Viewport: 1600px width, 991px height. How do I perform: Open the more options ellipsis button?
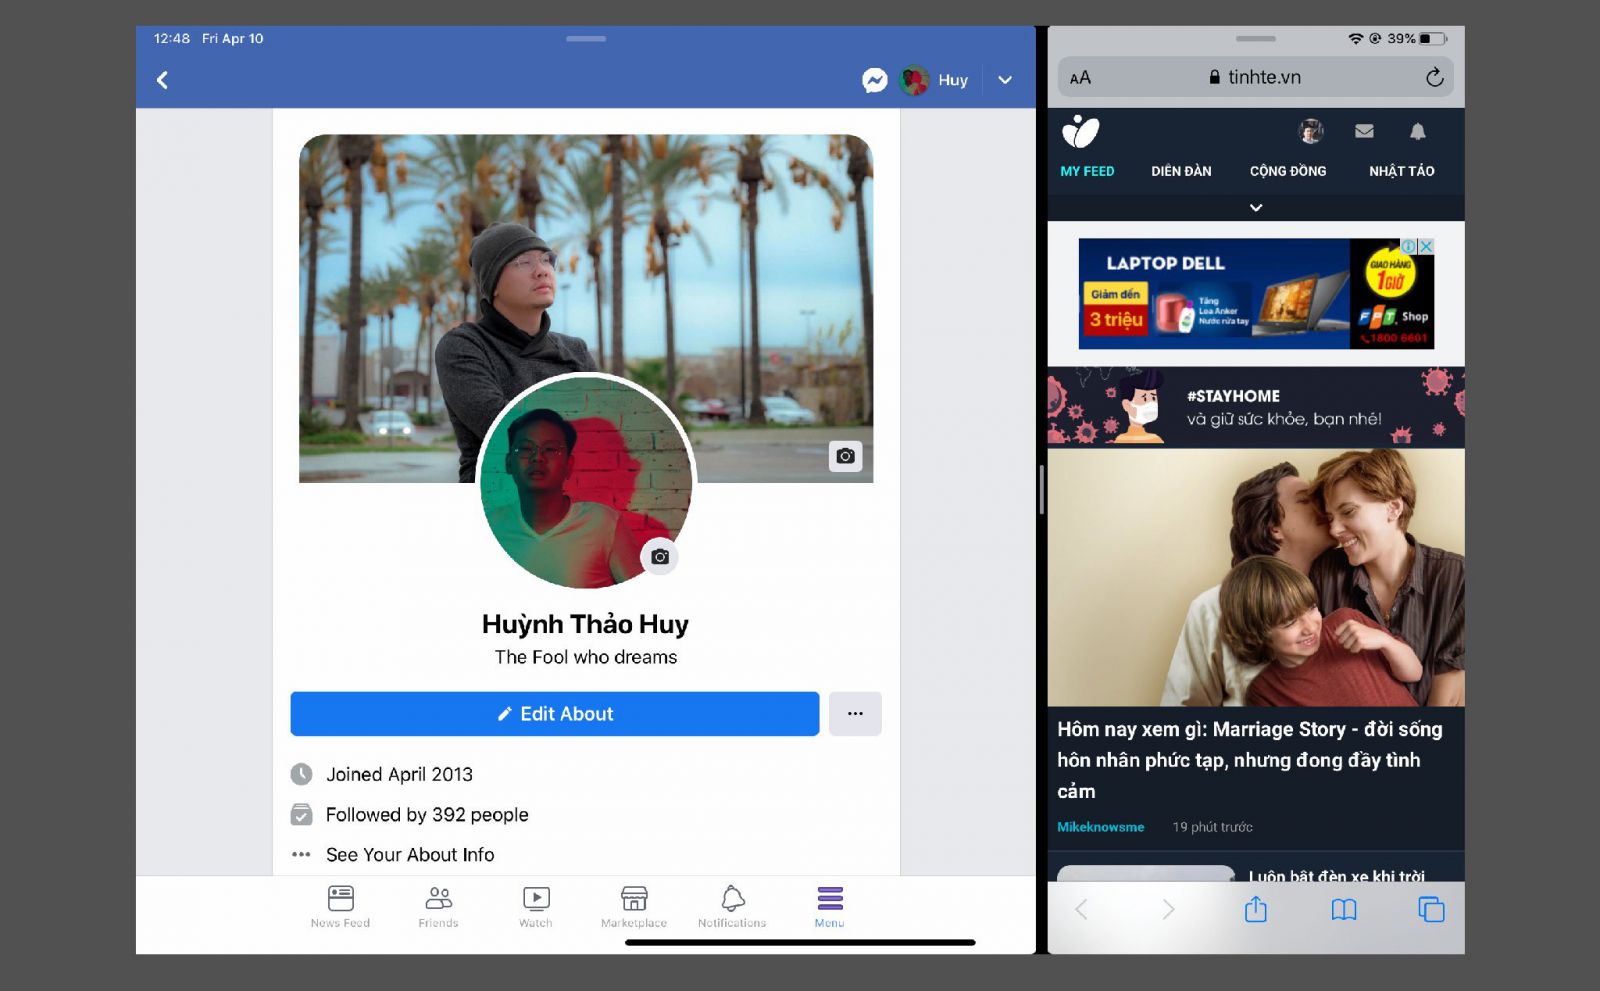point(855,714)
